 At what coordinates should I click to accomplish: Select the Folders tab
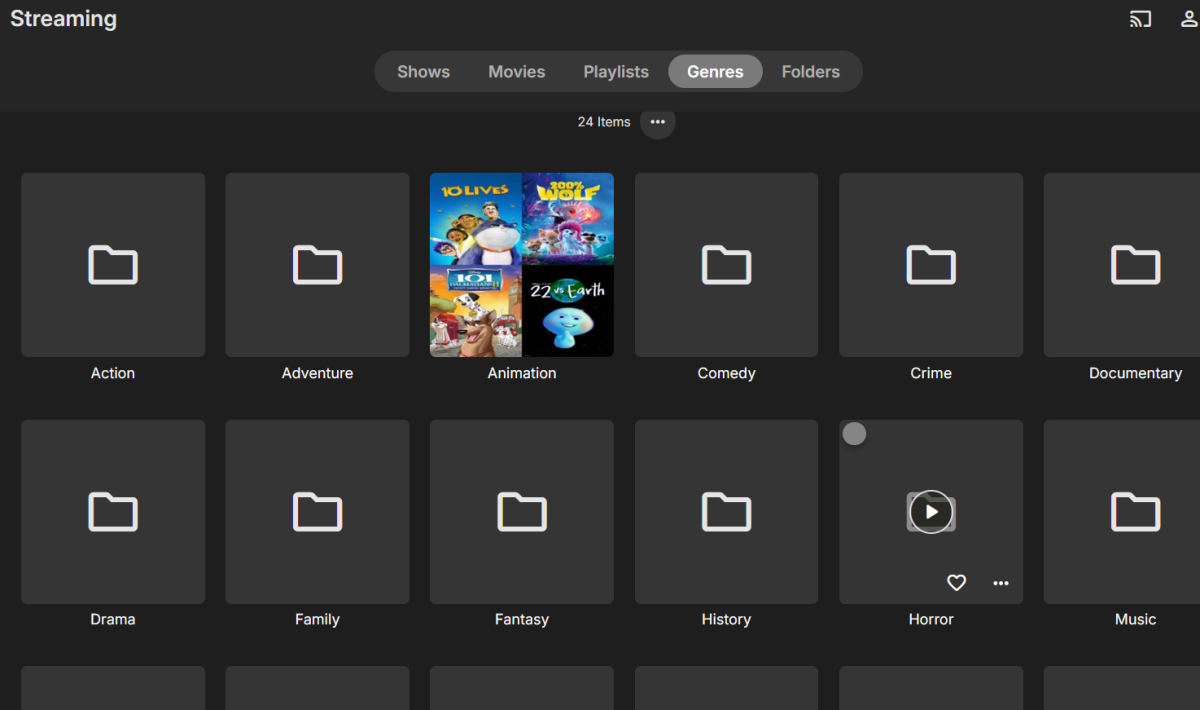(x=810, y=72)
